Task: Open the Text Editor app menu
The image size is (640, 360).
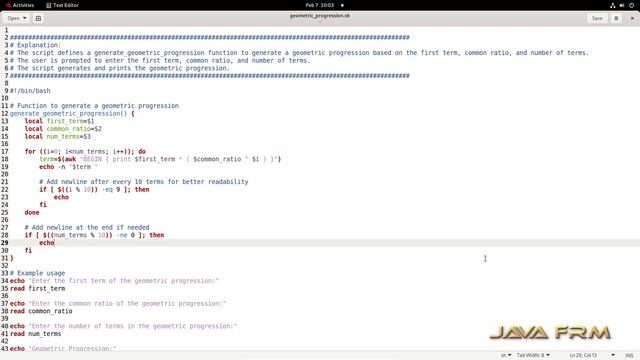Action: (x=62, y=5)
